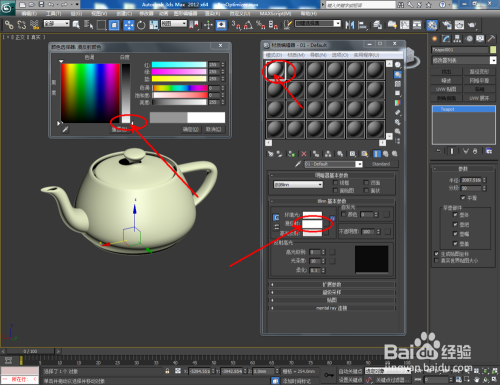This screenshot has width=500, height=385.
Task: Open Render Setup from main toolbar
Action: (446, 25)
